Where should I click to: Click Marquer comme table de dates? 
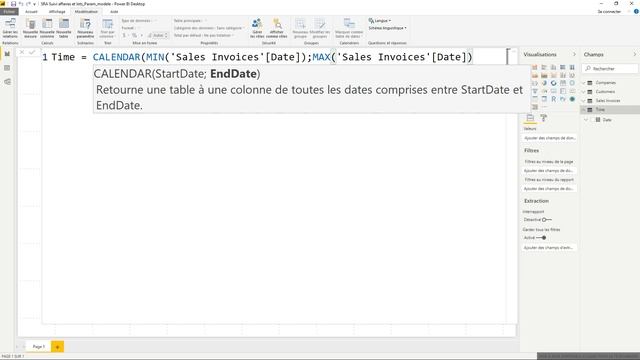tap(349, 28)
